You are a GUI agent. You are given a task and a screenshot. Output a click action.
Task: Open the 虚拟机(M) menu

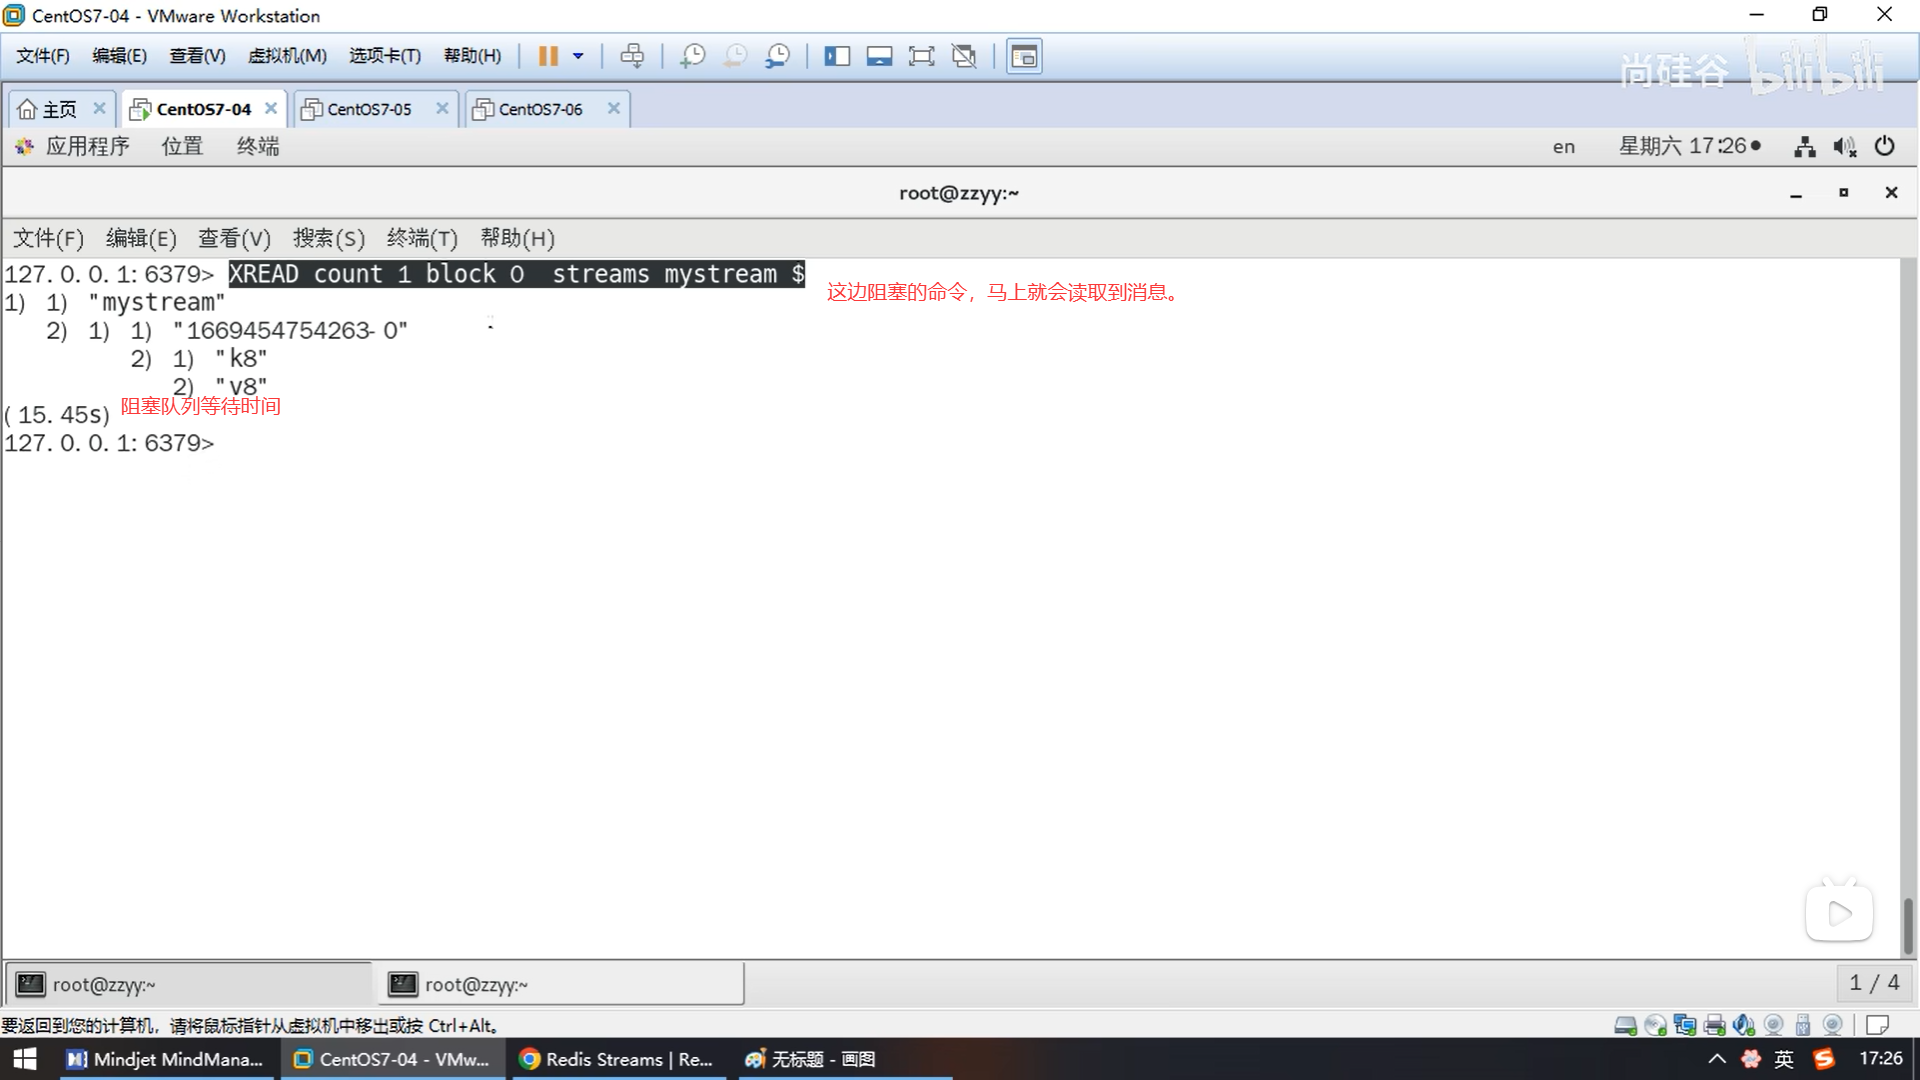(x=287, y=56)
